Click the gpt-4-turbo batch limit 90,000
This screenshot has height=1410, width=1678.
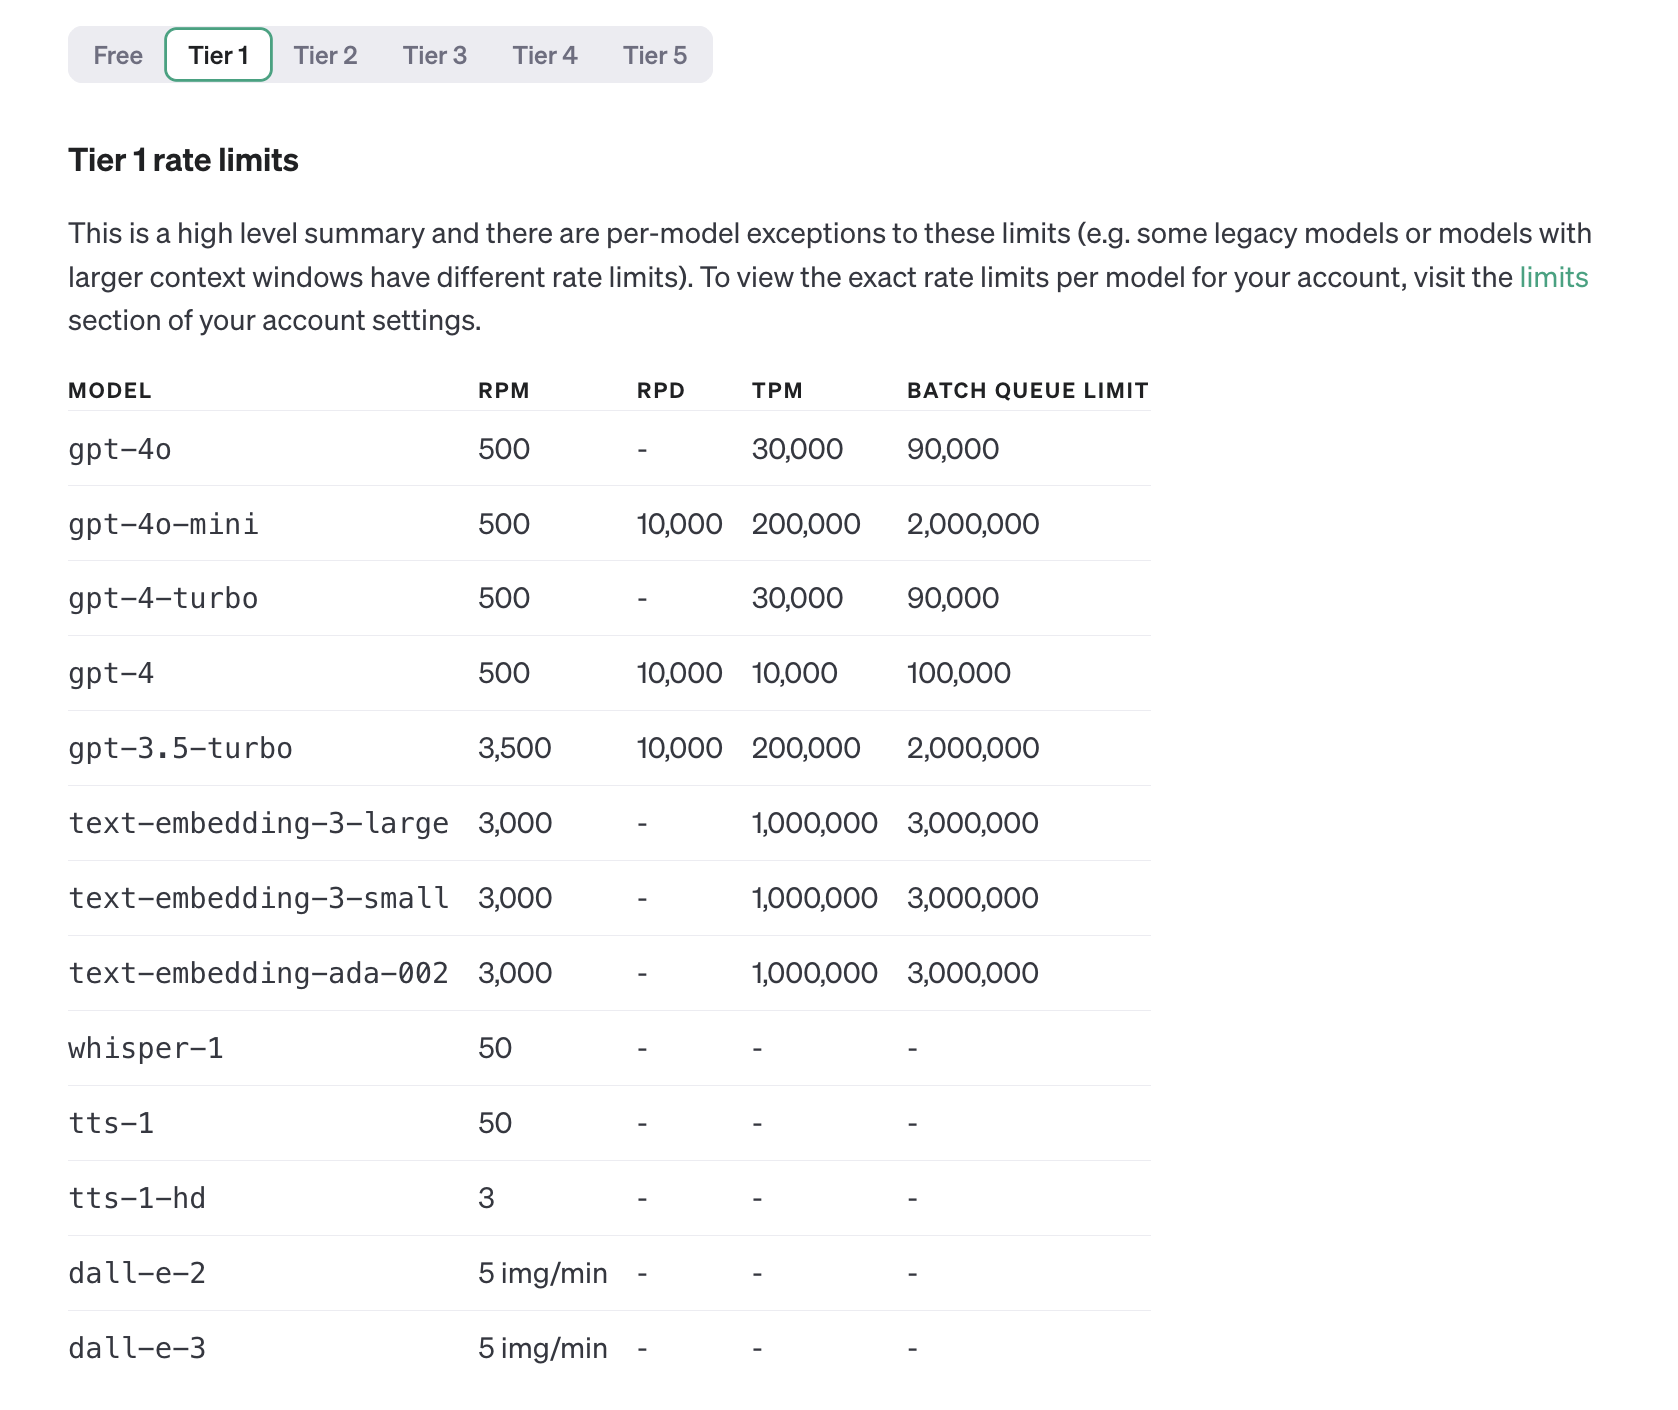953,598
